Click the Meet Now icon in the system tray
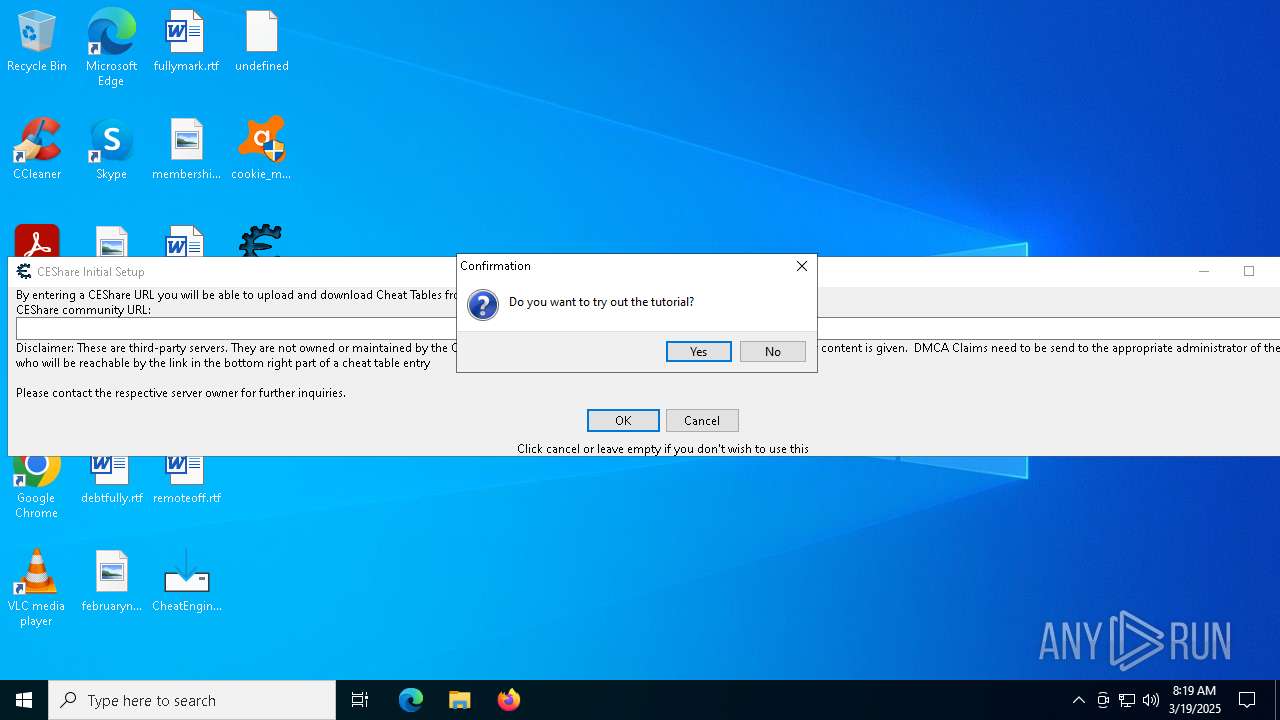Viewport: 1280px width, 720px height. point(1102,700)
